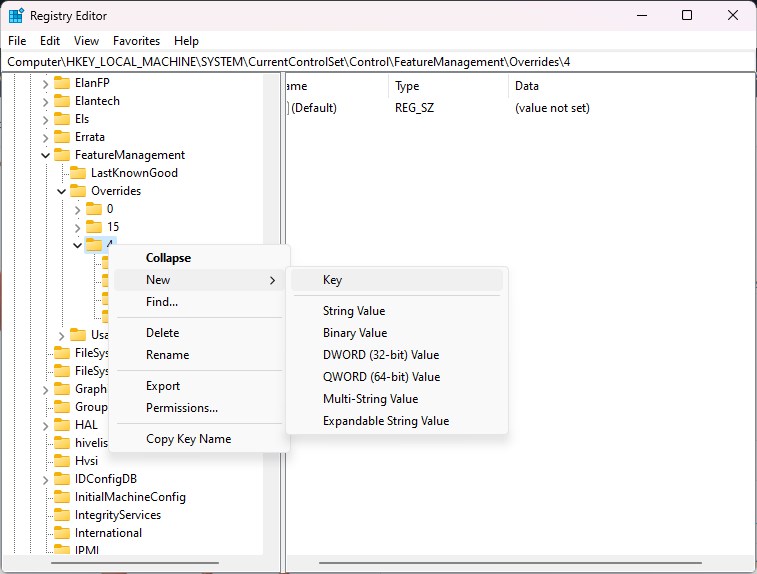Click the registry path address bar
The width and height of the screenshot is (757, 574).
[x=378, y=62]
